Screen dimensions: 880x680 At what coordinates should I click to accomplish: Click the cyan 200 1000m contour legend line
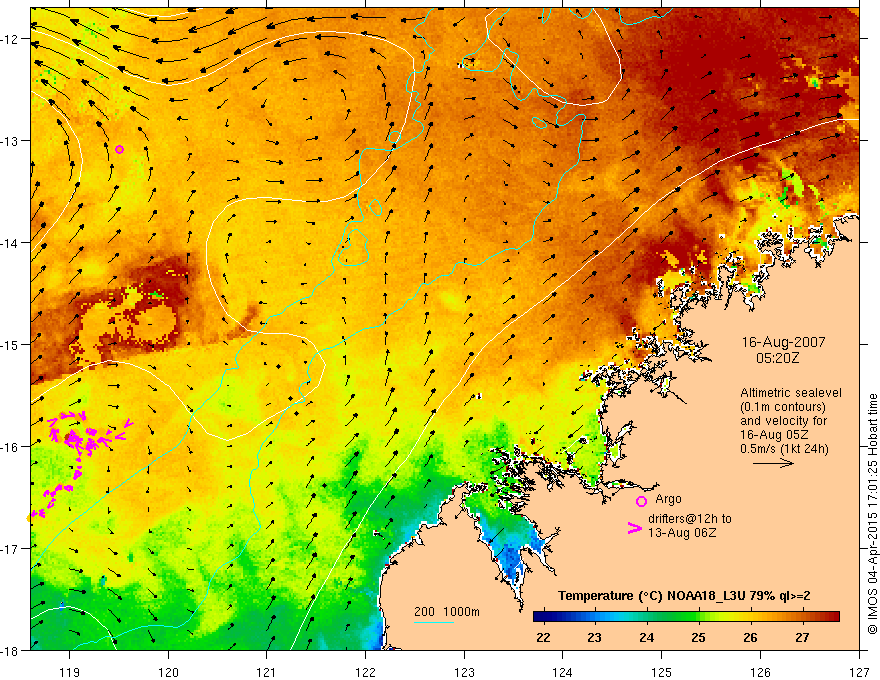pos(434,622)
